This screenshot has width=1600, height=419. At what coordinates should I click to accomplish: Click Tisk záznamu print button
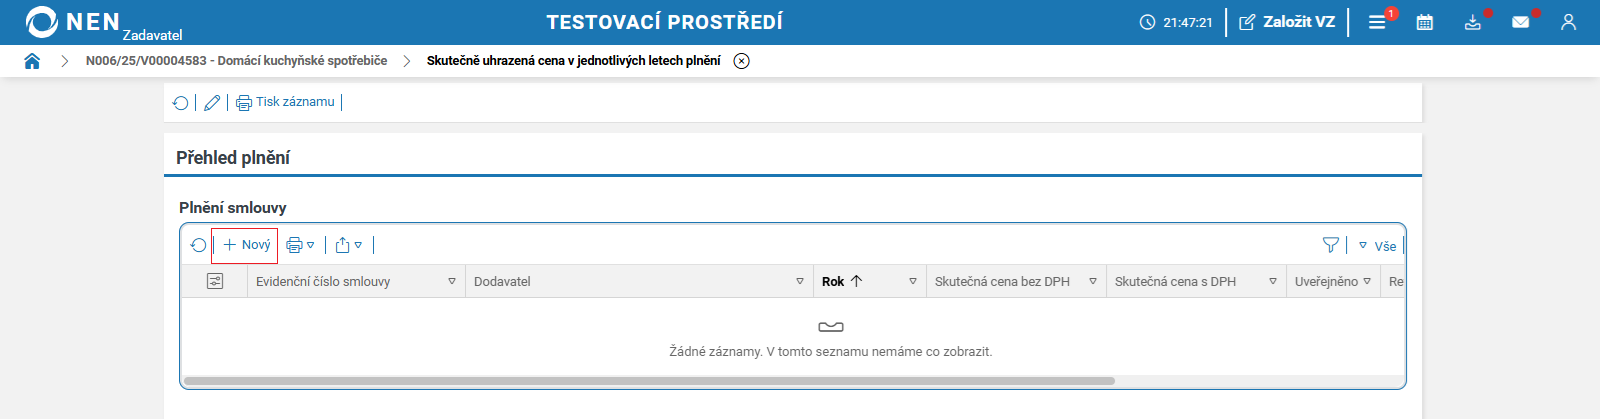click(286, 102)
